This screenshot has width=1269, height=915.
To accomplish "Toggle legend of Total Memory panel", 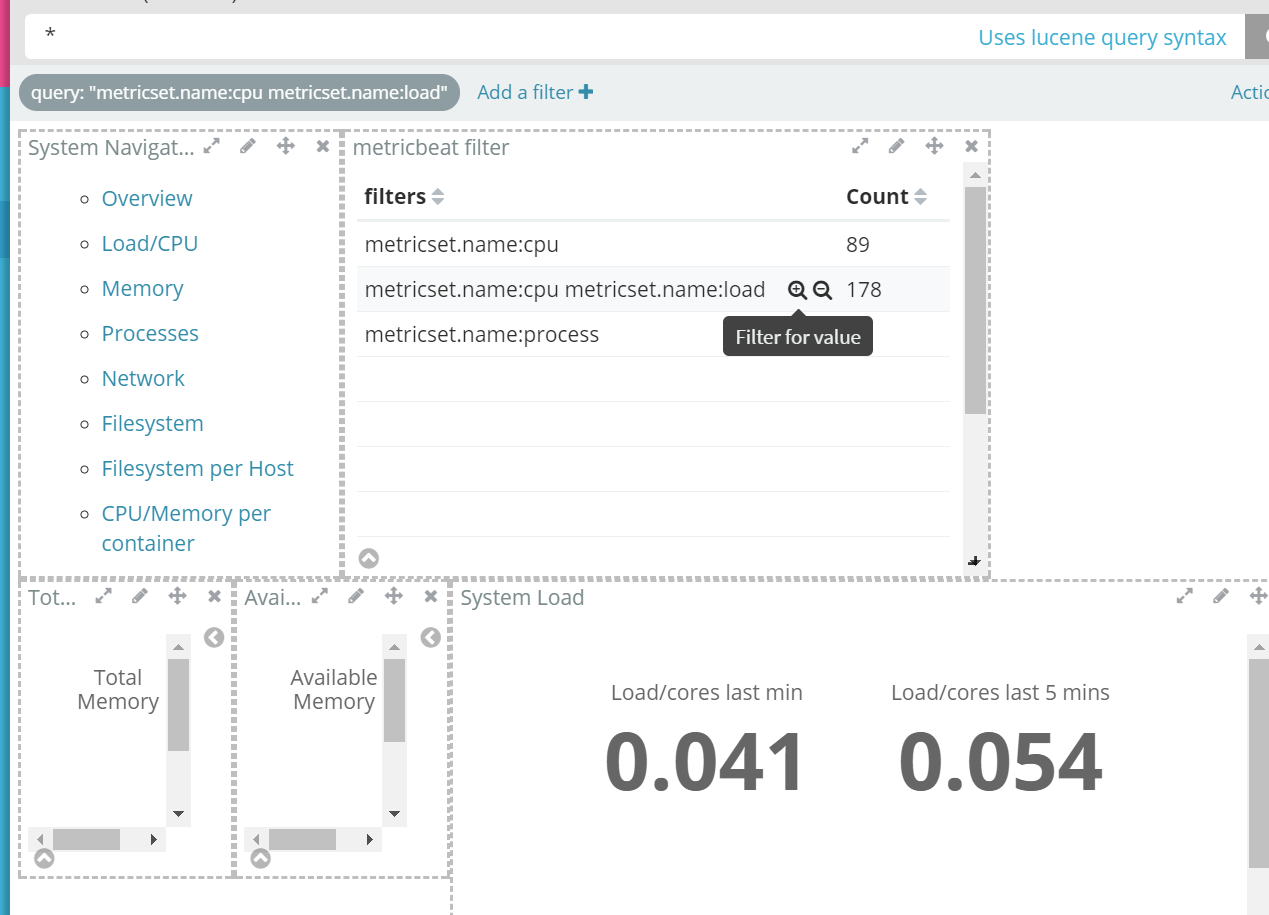I will 214,637.
